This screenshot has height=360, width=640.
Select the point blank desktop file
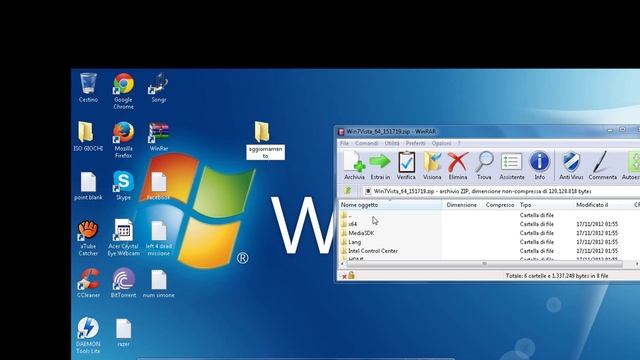(88, 185)
